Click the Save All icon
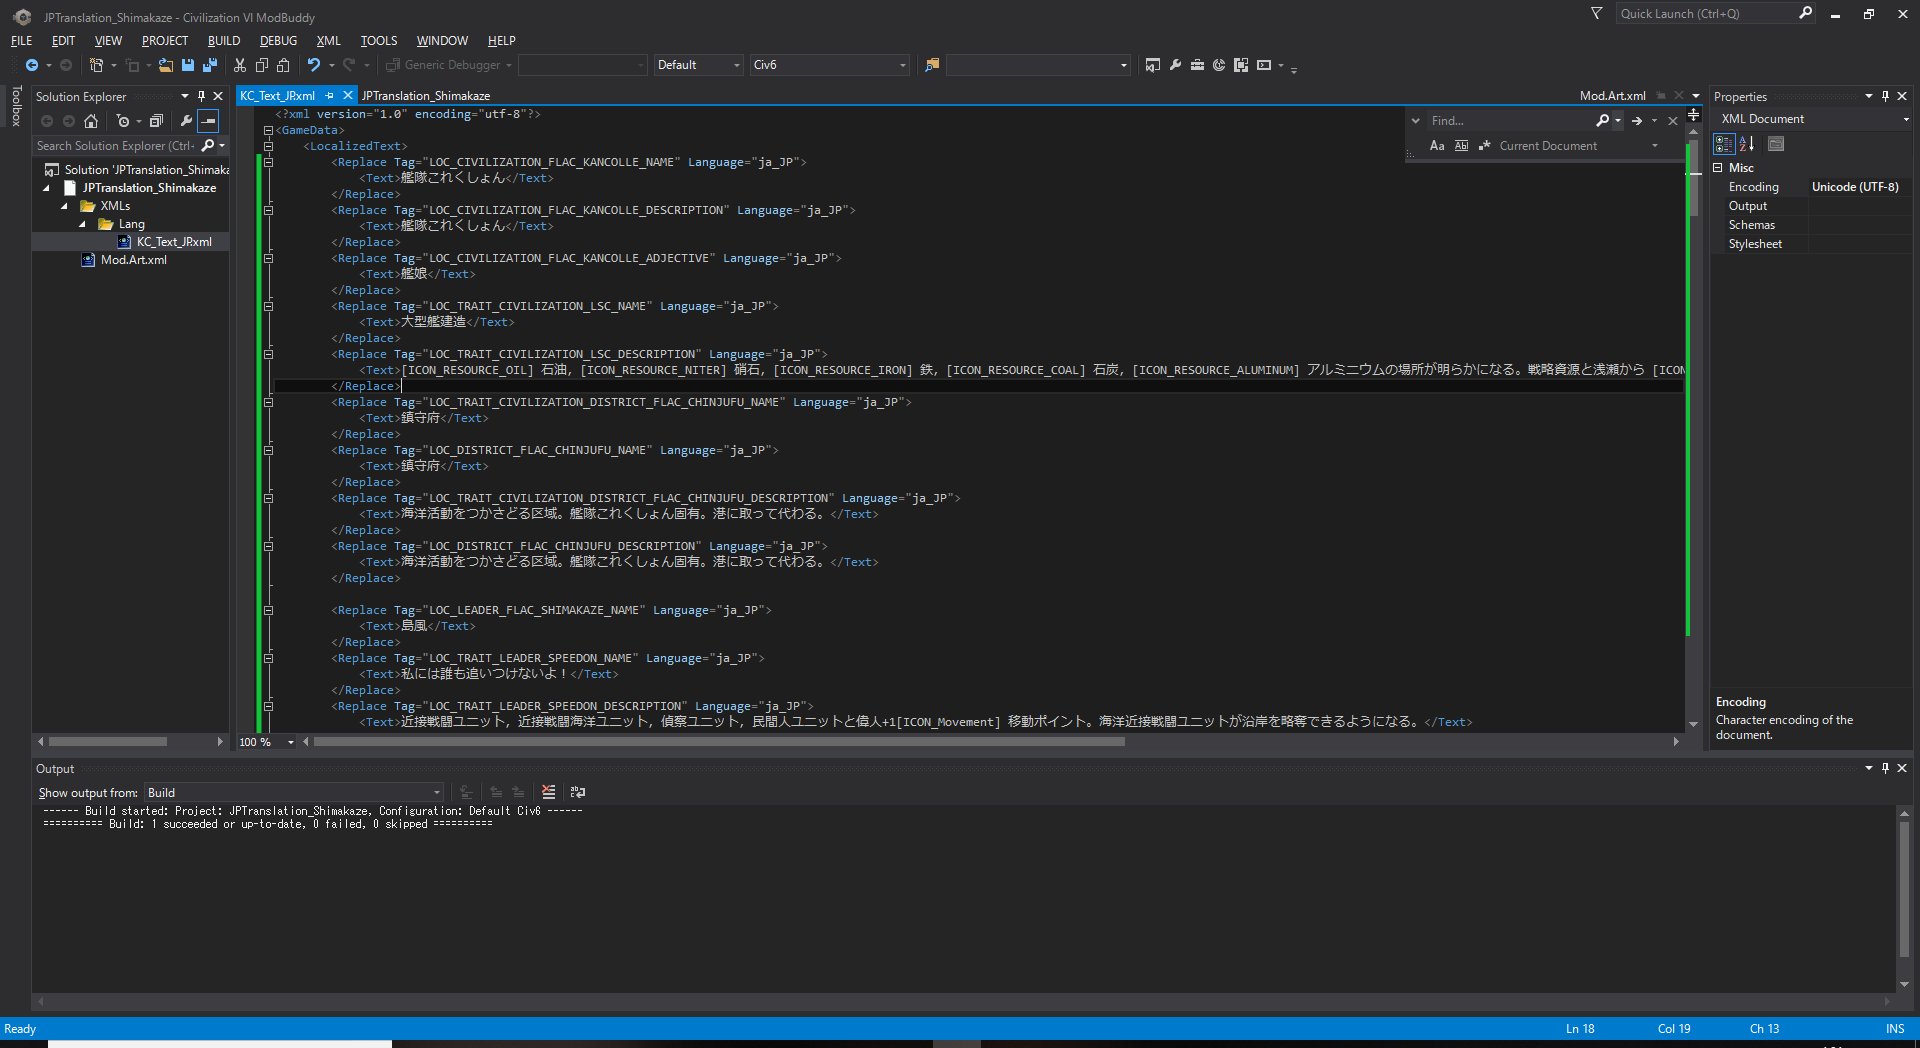The height and width of the screenshot is (1048, 1920). tap(210, 65)
